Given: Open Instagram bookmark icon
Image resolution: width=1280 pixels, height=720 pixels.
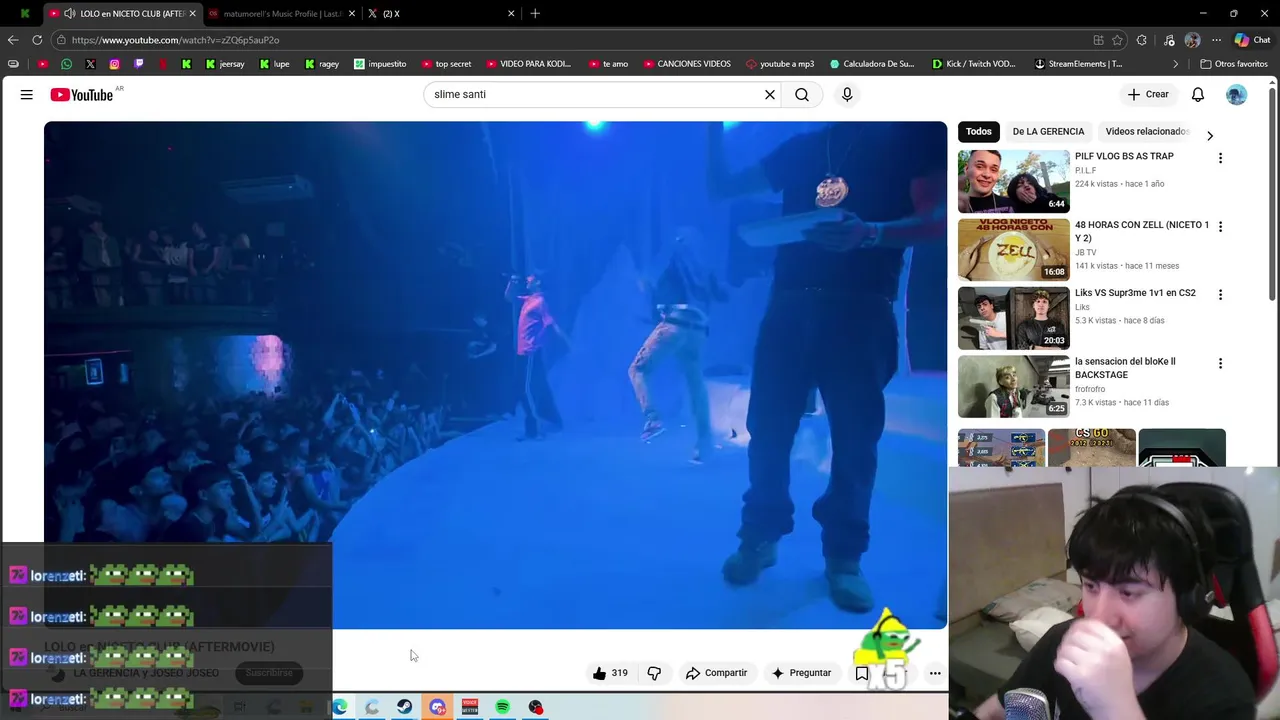Looking at the screenshot, I should tap(114, 64).
